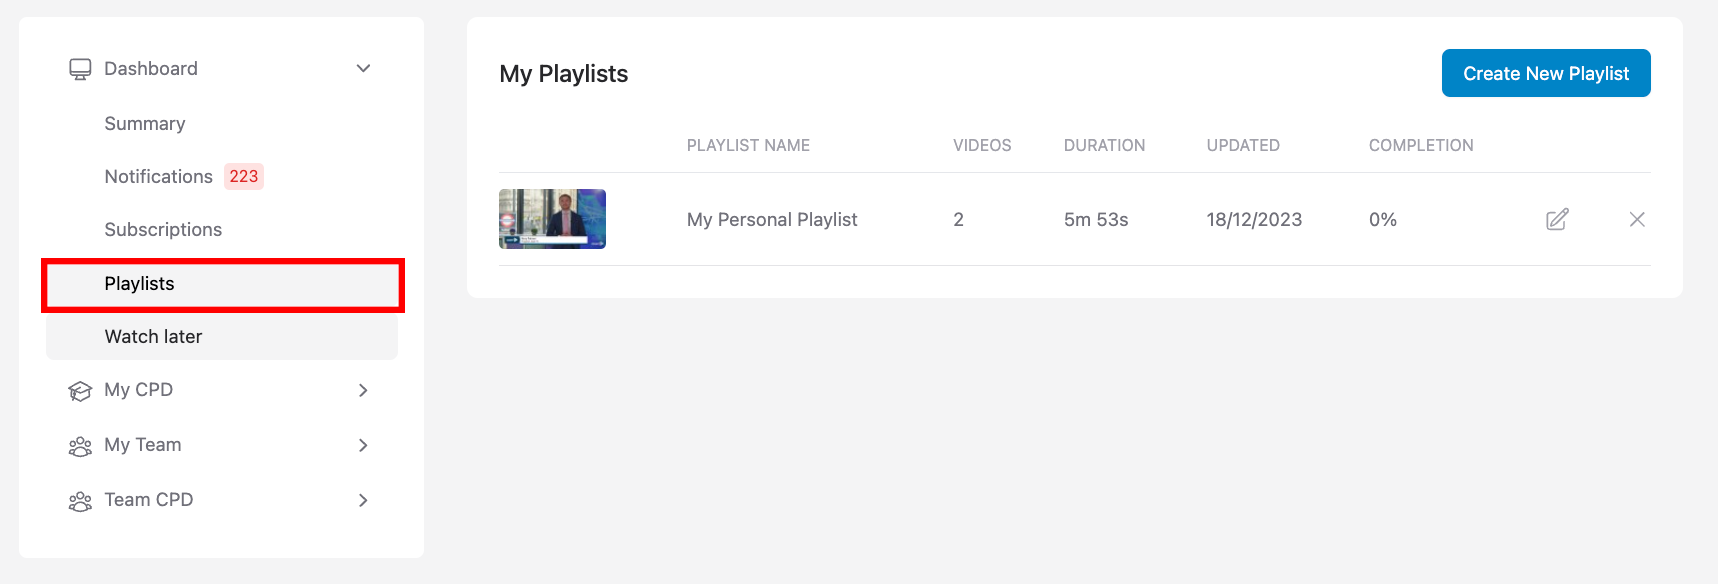Viewport: 1718px width, 584px height.
Task: Click the UPDATED column header
Action: (1242, 145)
